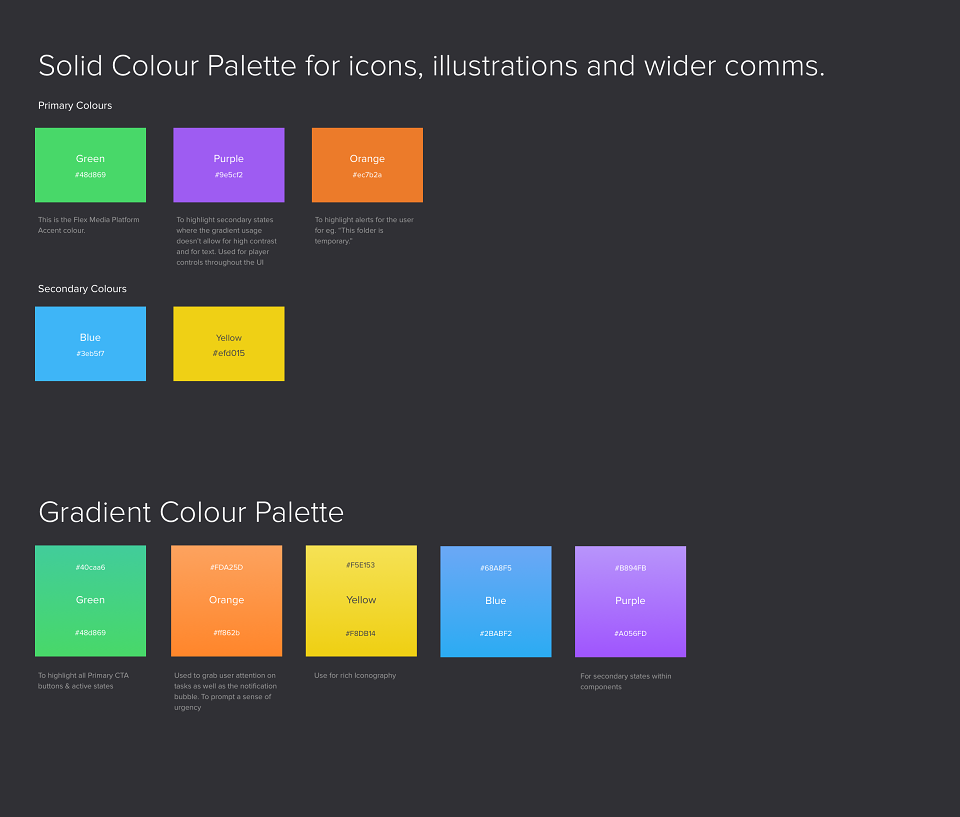This screenshot has height=817, width=960.
Task: Select the Green gradient swatch
Action: click(x=91, y=601)
